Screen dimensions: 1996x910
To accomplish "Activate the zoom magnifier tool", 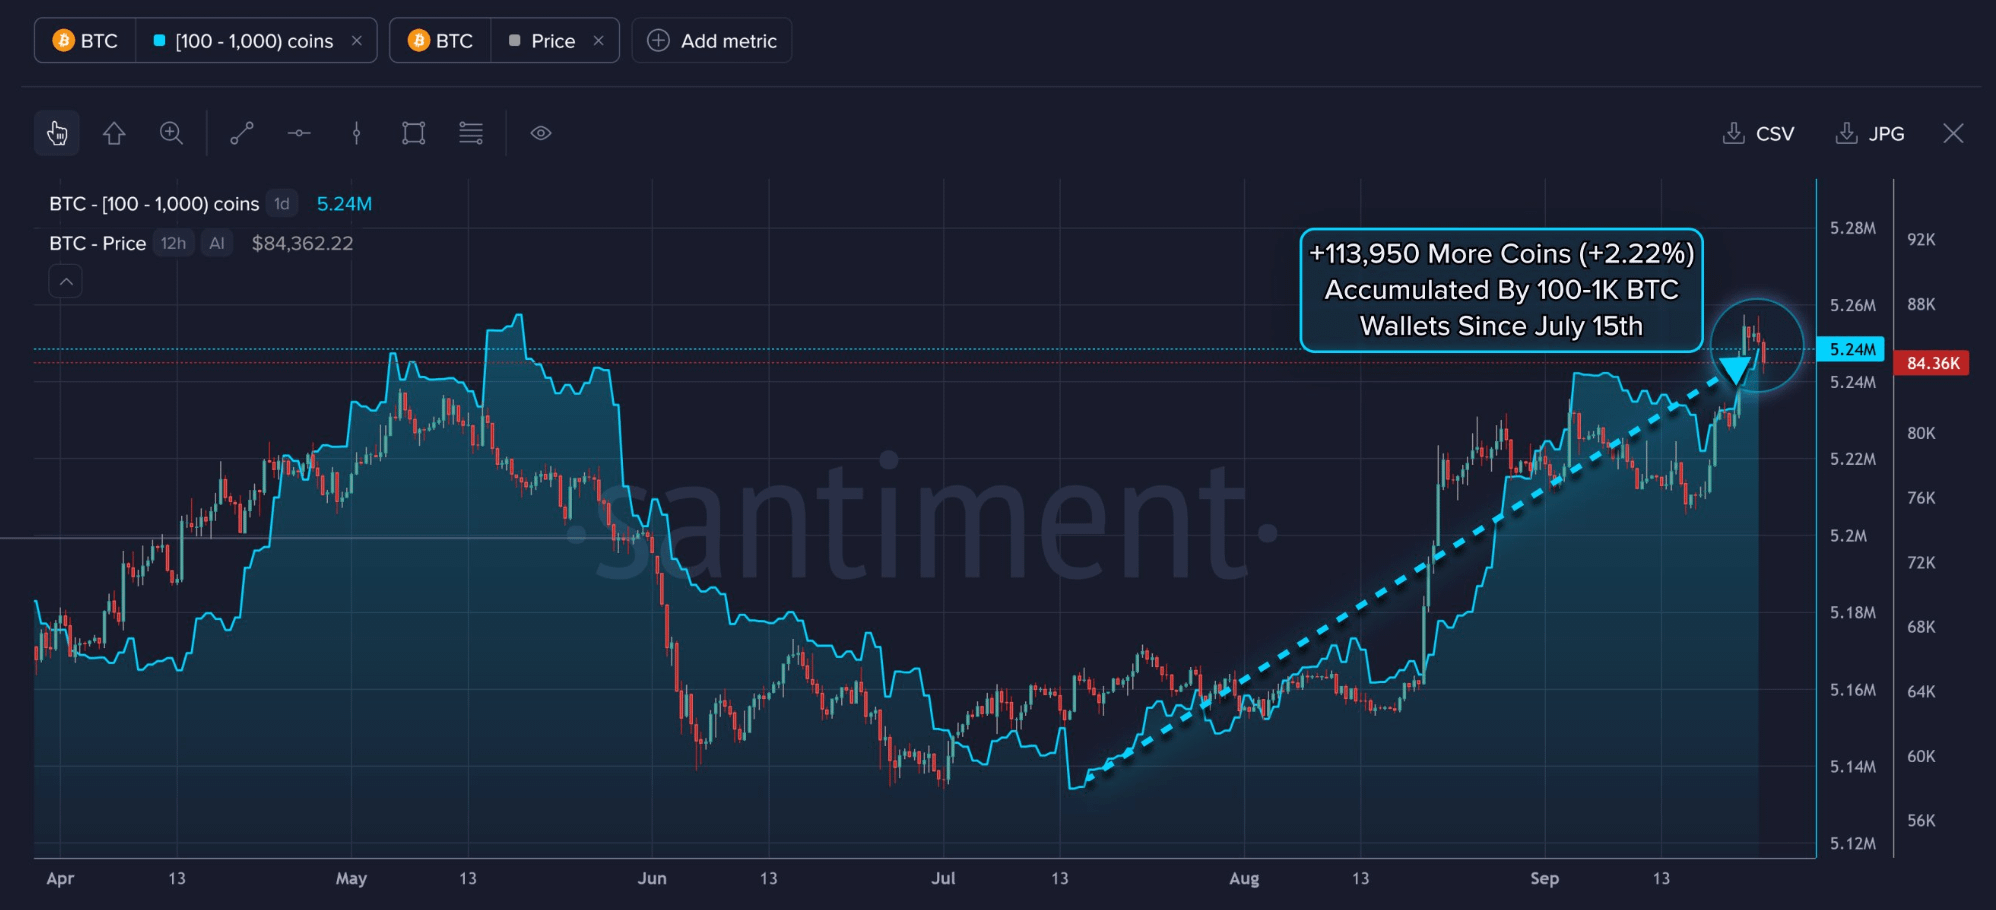I will [171, 133].
